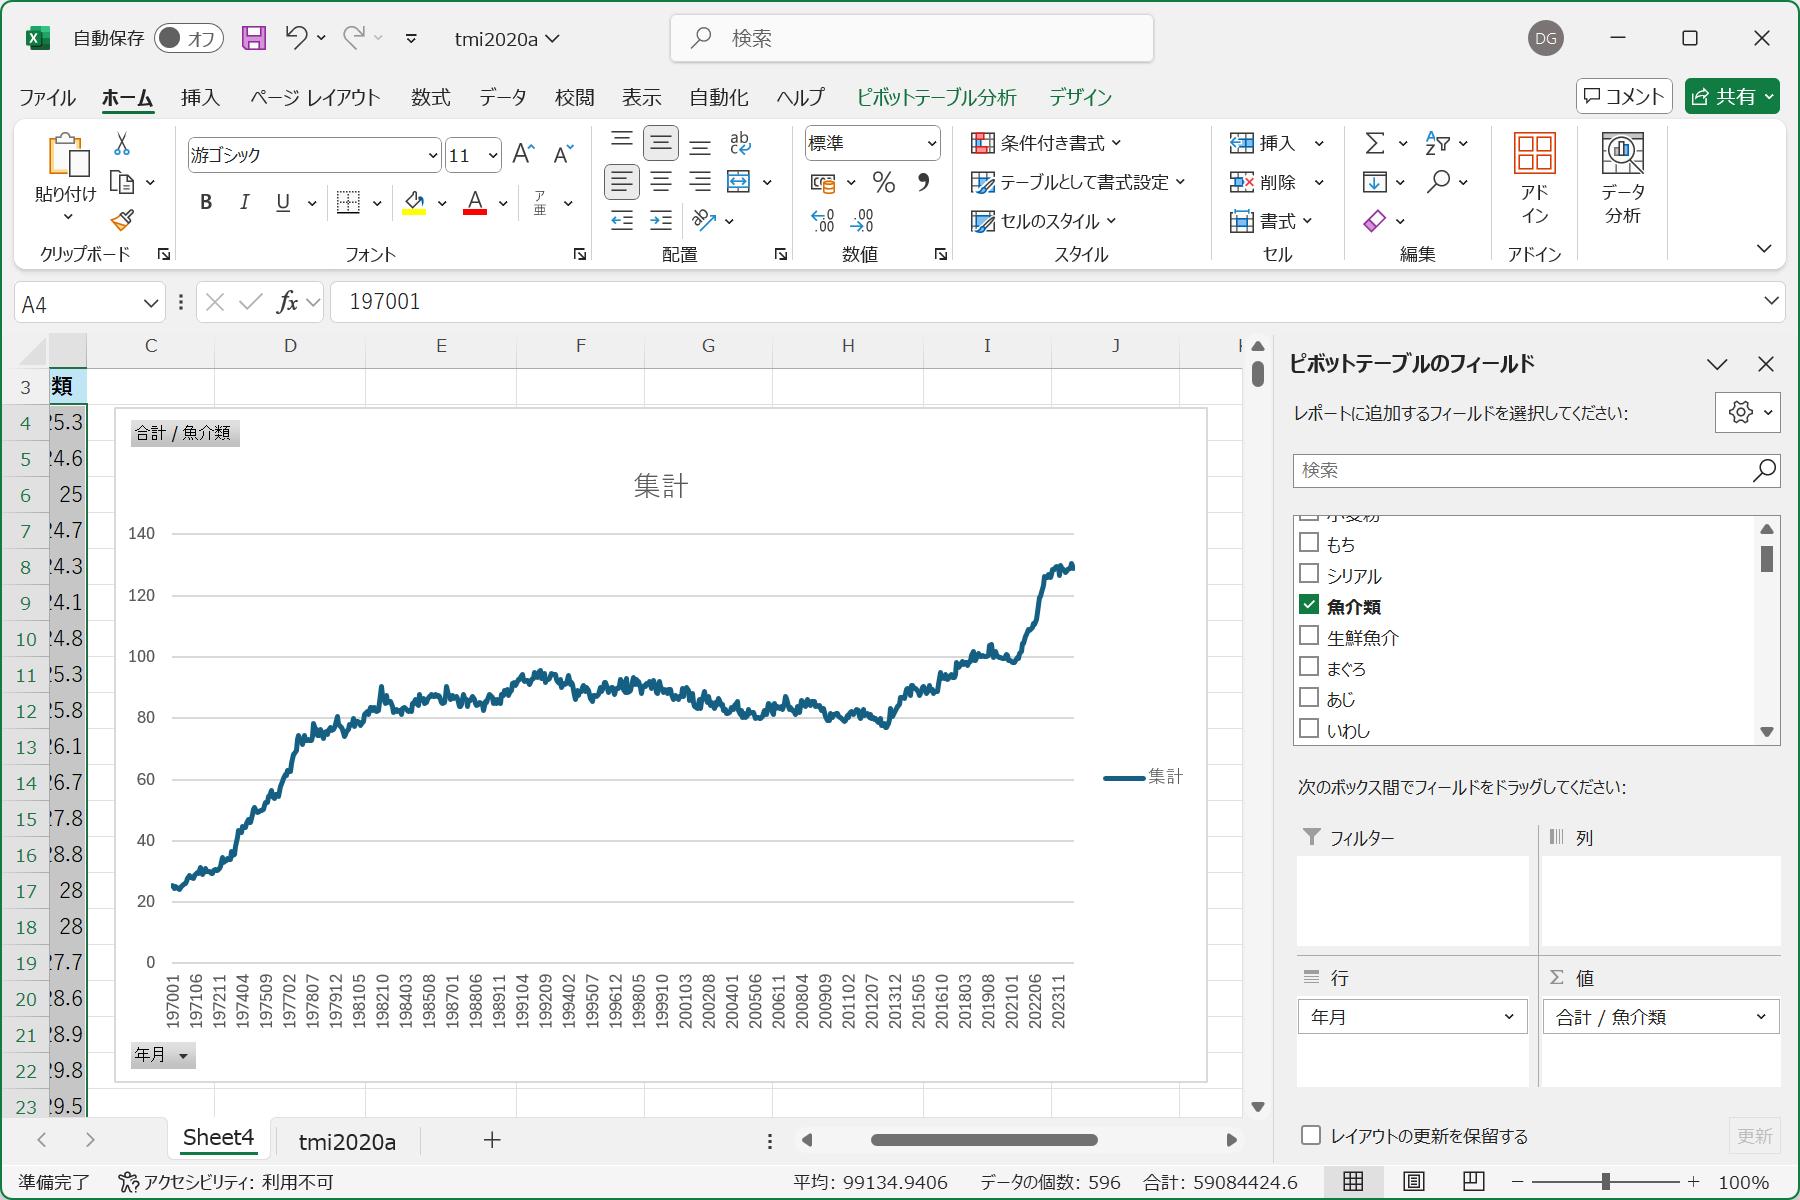Click the AutoSum sigma icon

(1375, 144)
